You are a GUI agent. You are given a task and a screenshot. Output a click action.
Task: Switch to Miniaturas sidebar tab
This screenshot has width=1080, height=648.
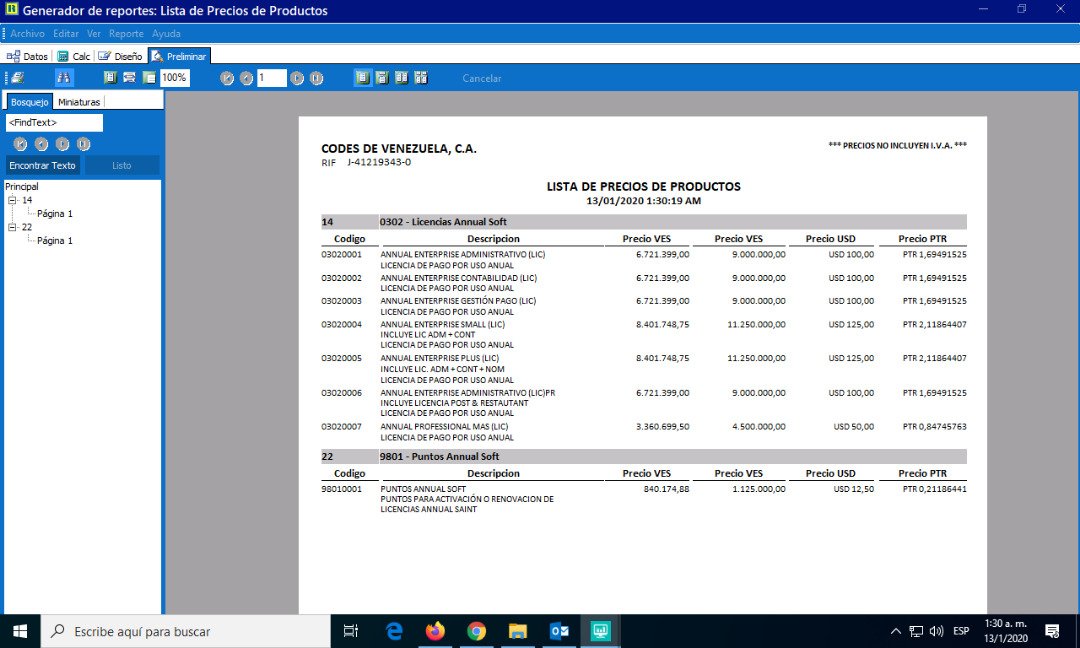coord(79,102)
